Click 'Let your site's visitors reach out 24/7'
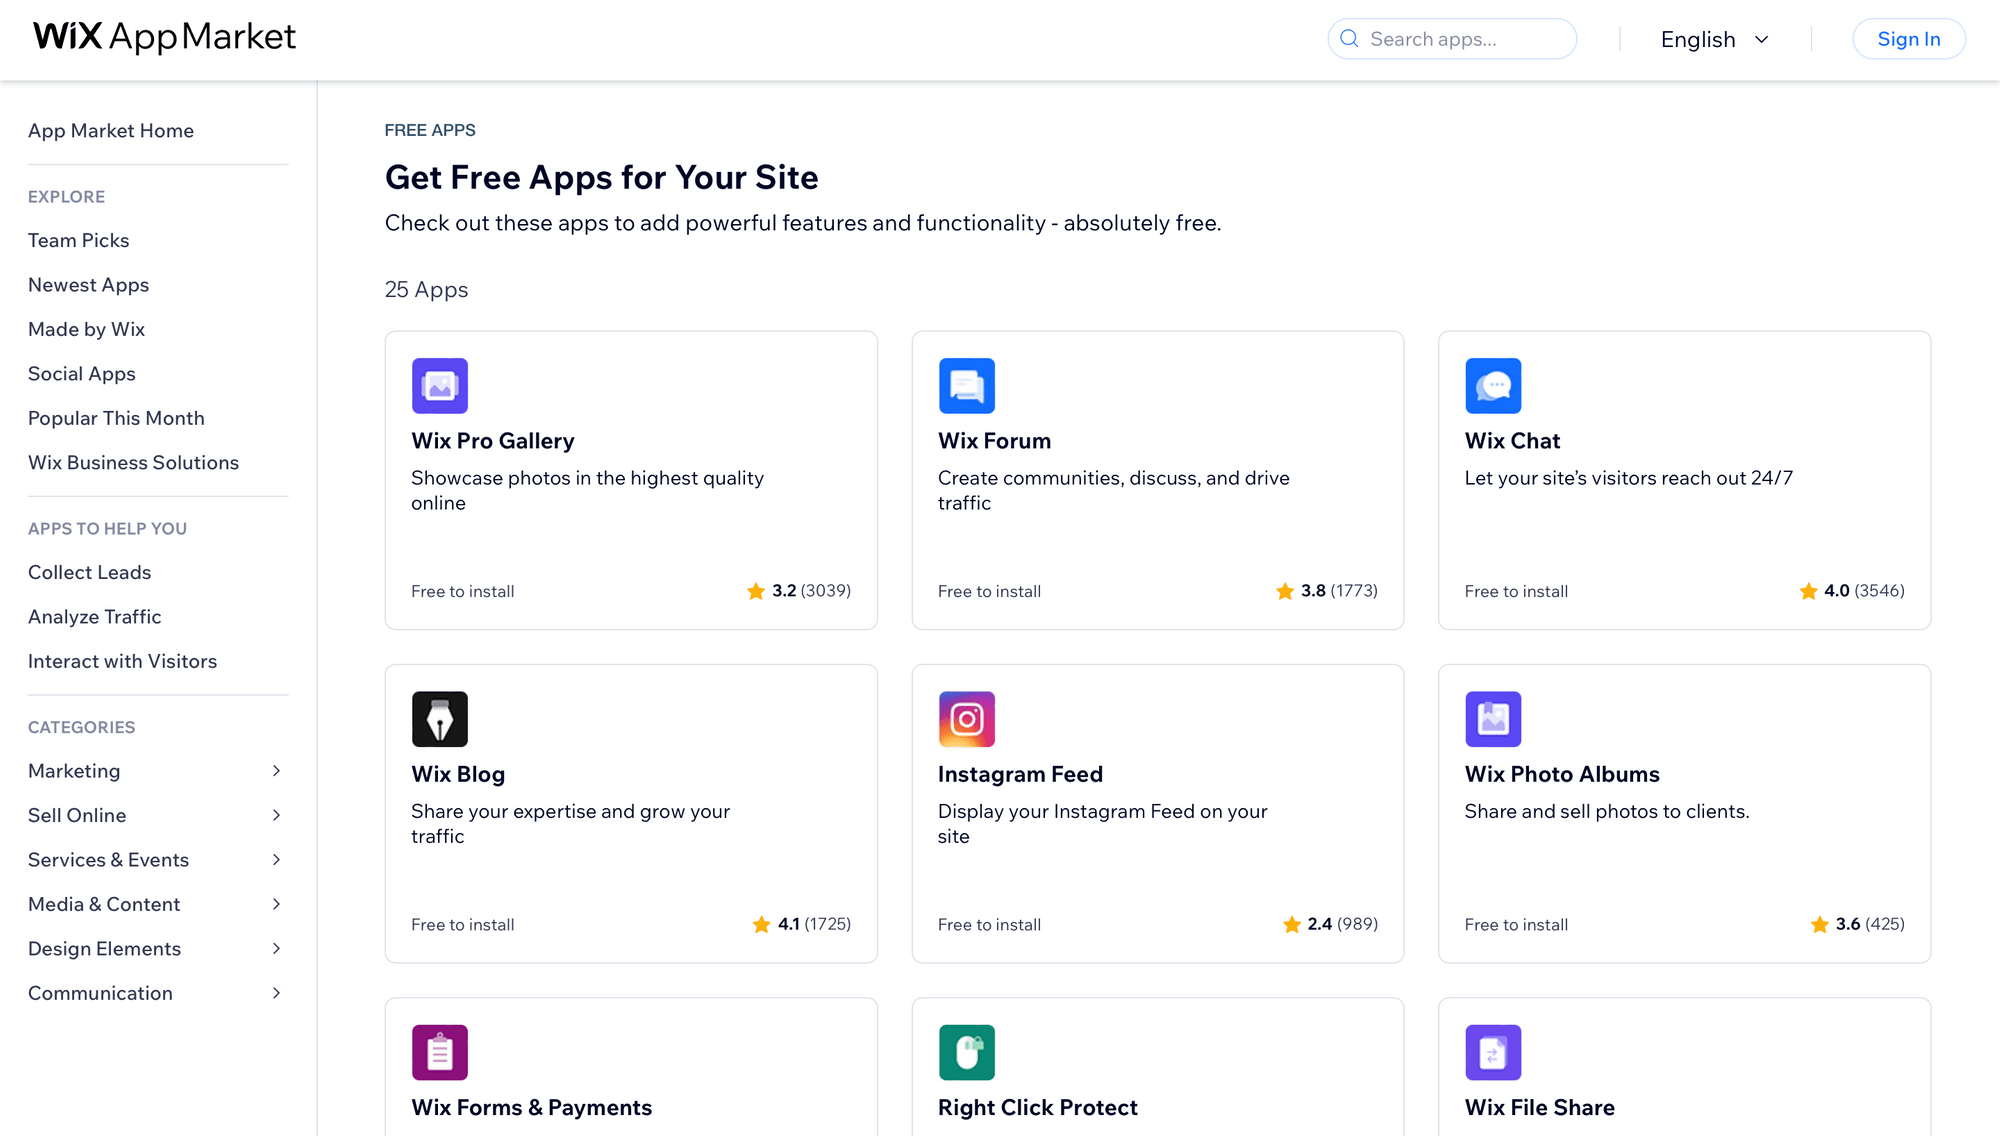 tap(1629, 478)
